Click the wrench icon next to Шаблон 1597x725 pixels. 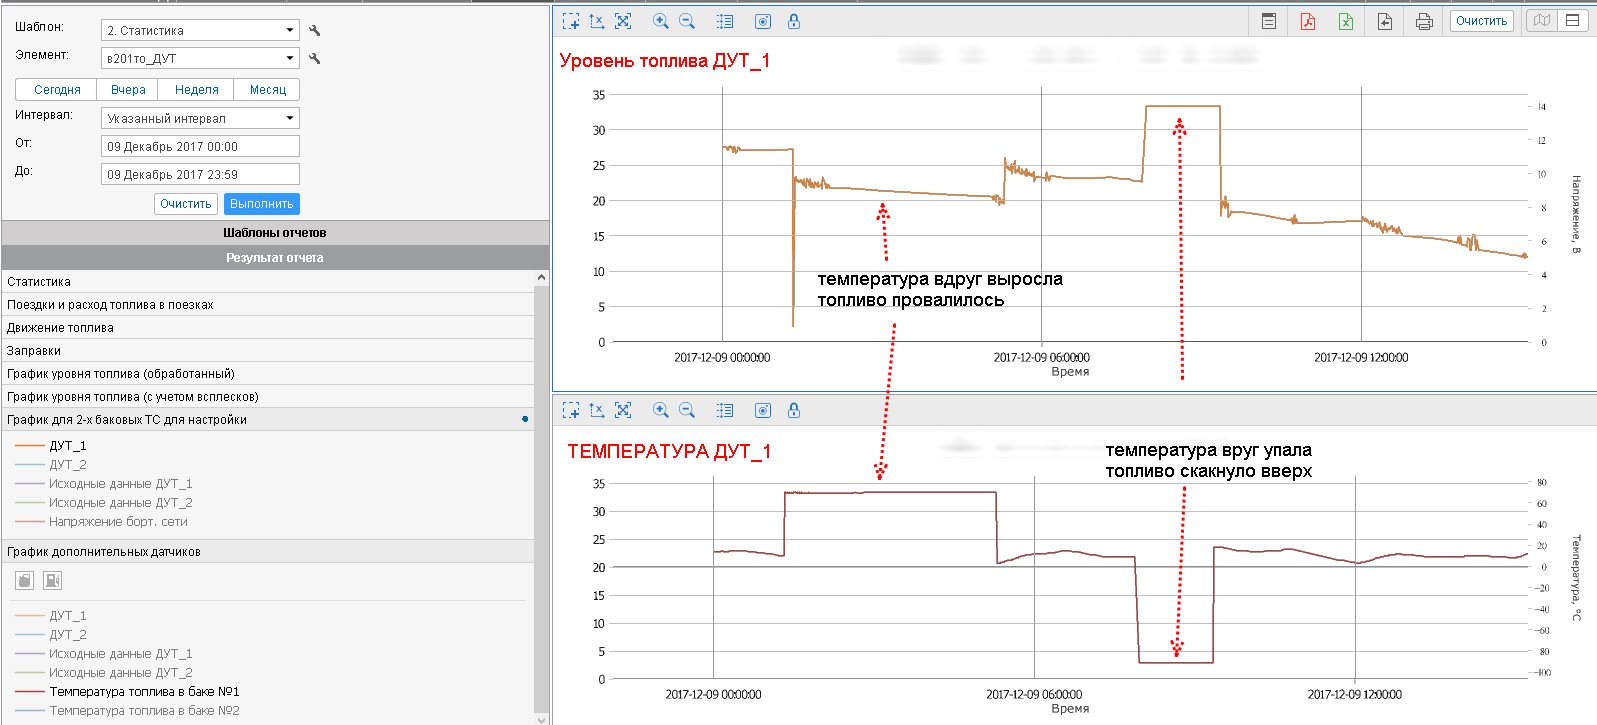tap(315, 31)
